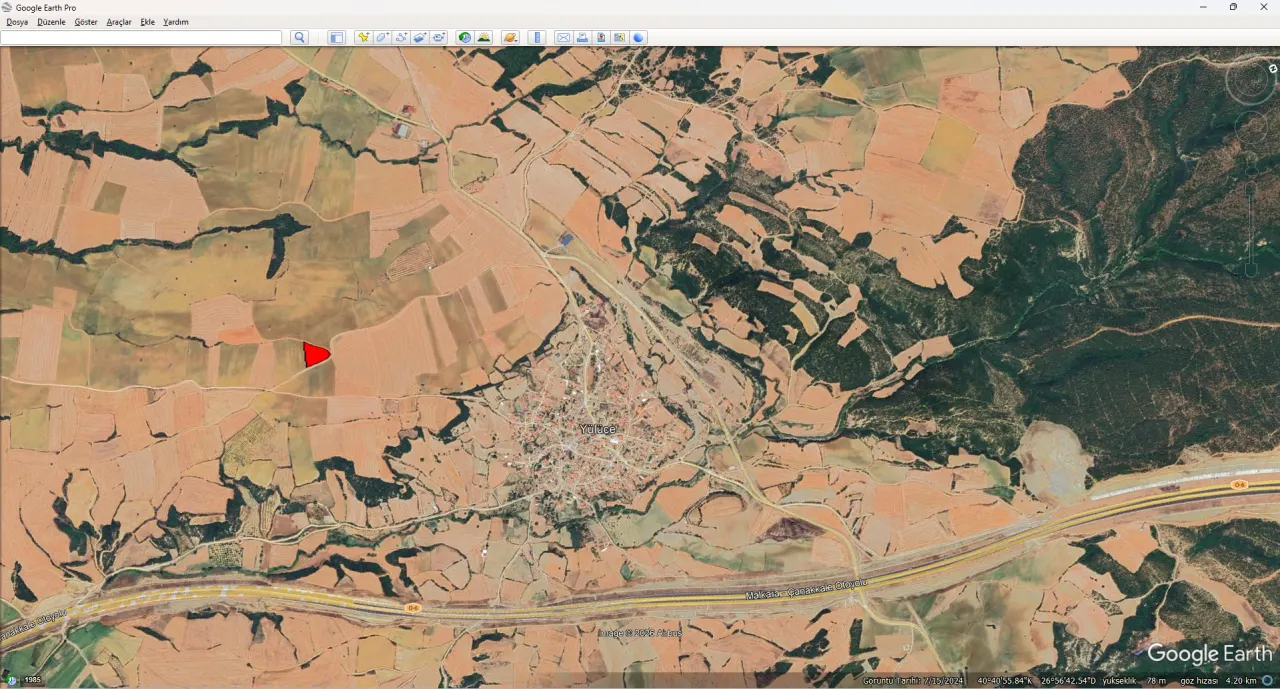Click the Print icon
Viewport: 1280px width, 689px height.
[582, 37]
